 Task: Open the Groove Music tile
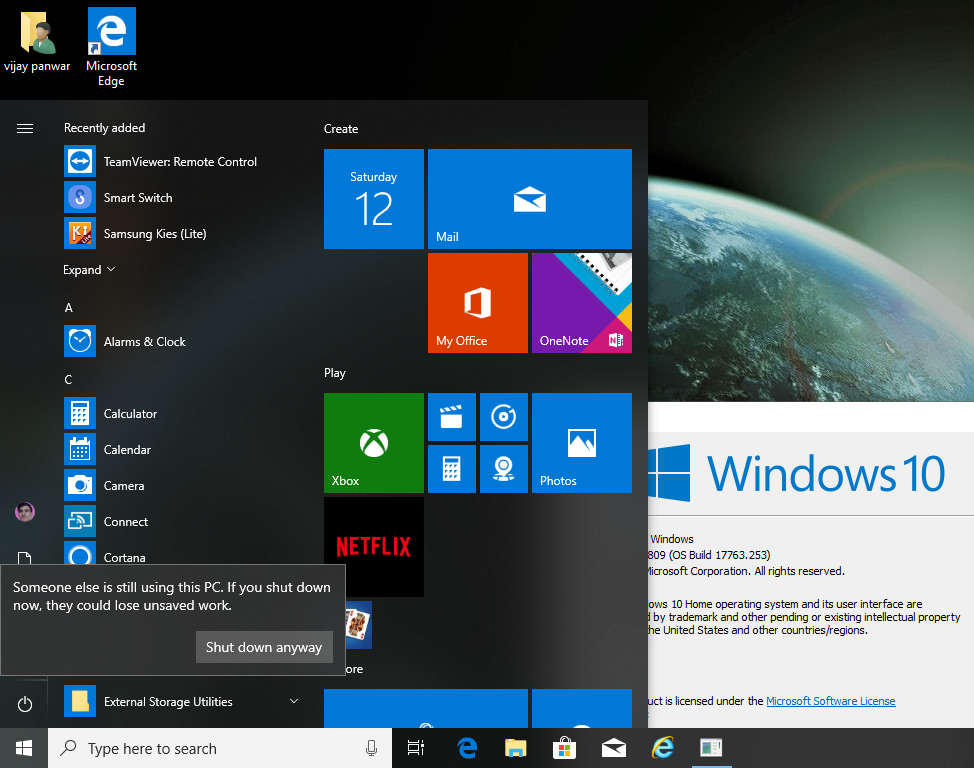click(504, 417)
